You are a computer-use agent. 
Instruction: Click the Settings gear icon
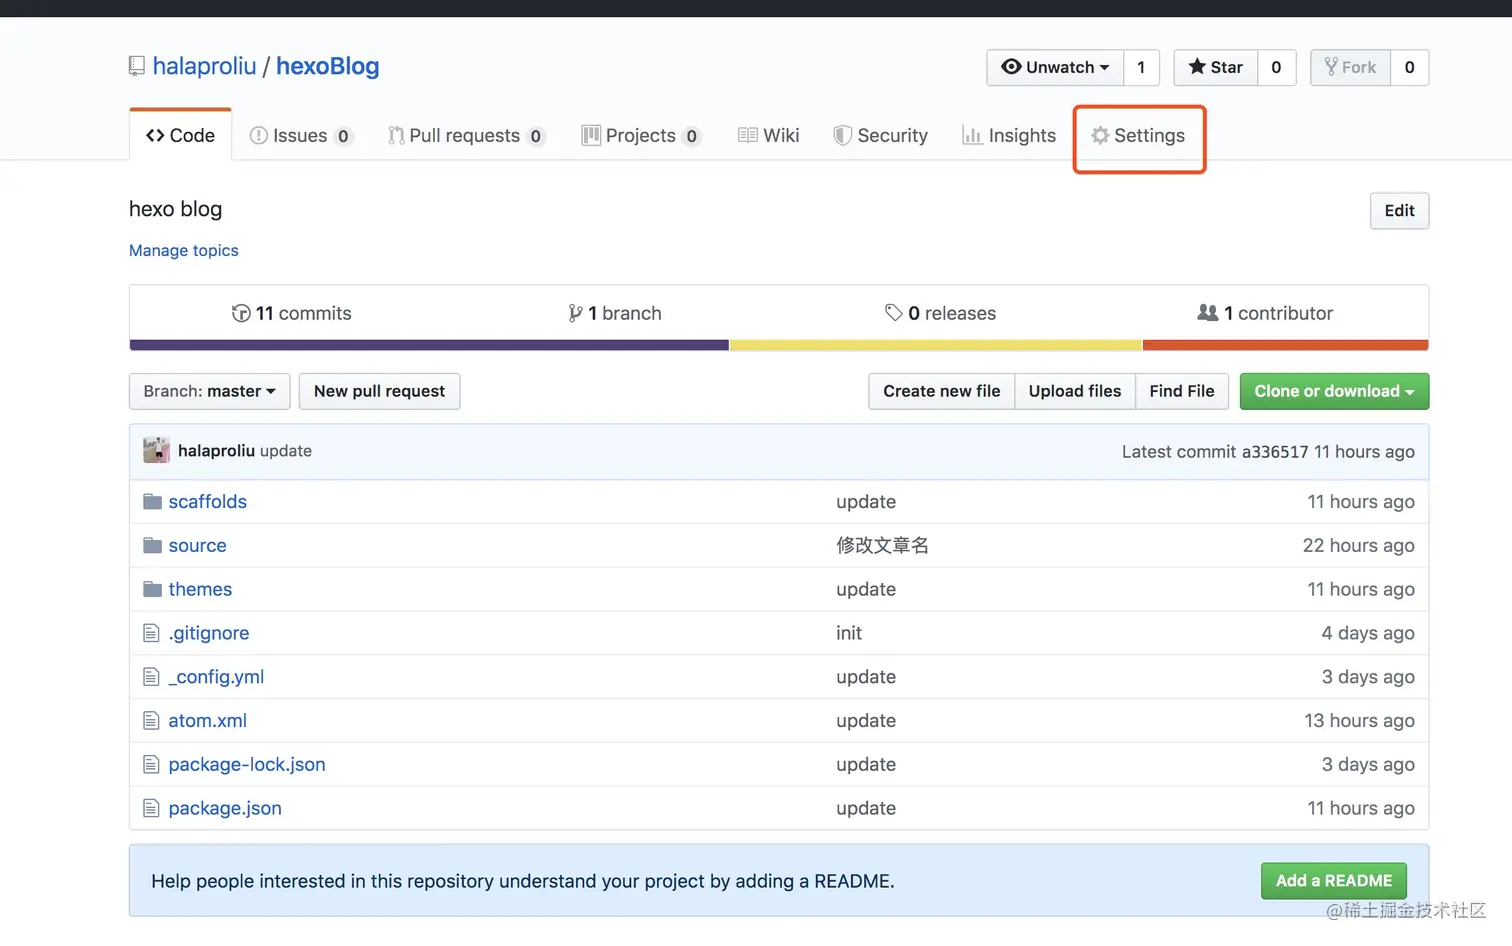point(1100,135)
